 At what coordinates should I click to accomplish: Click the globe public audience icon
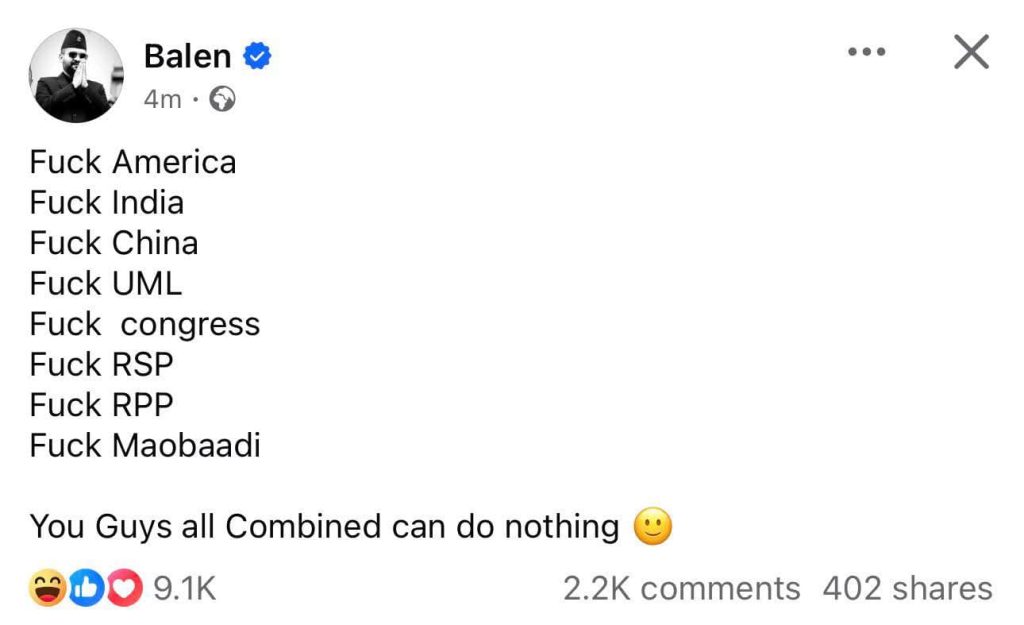coord(224,99)
